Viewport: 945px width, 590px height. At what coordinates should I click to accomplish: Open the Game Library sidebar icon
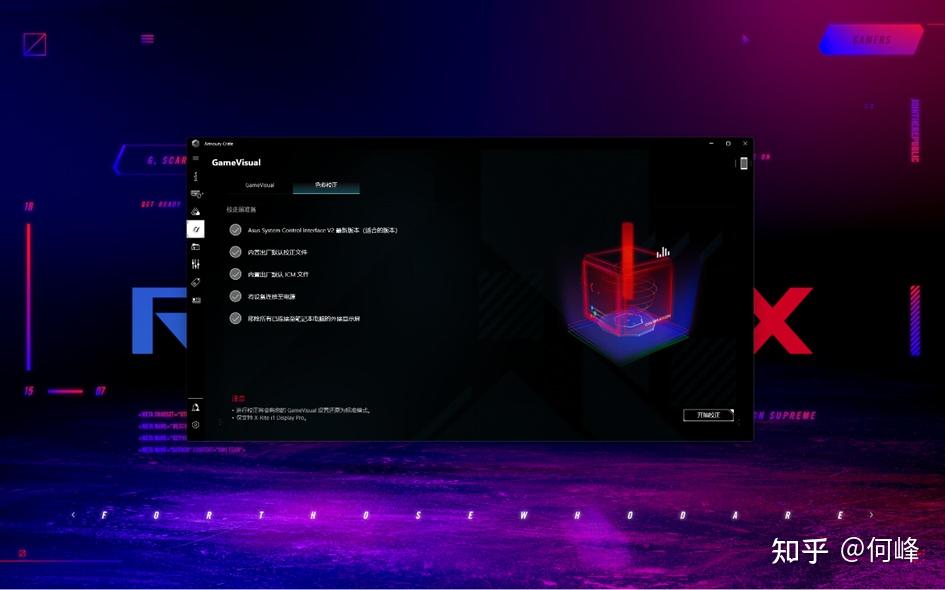tap(195, 246)
